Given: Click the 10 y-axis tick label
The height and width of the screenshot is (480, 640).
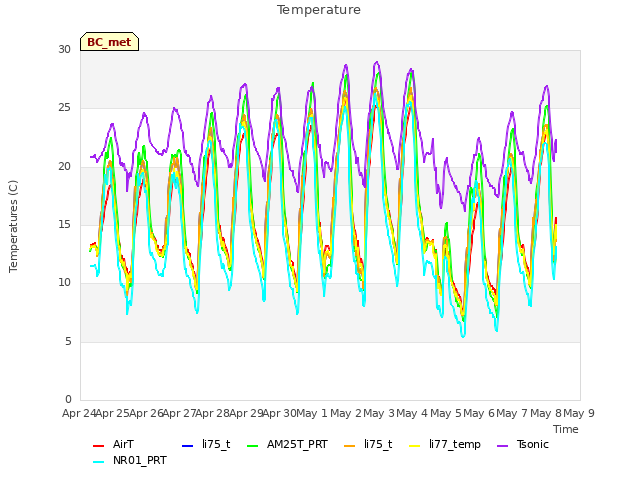Looking at the screenshot, I should [x=64, y=283].
